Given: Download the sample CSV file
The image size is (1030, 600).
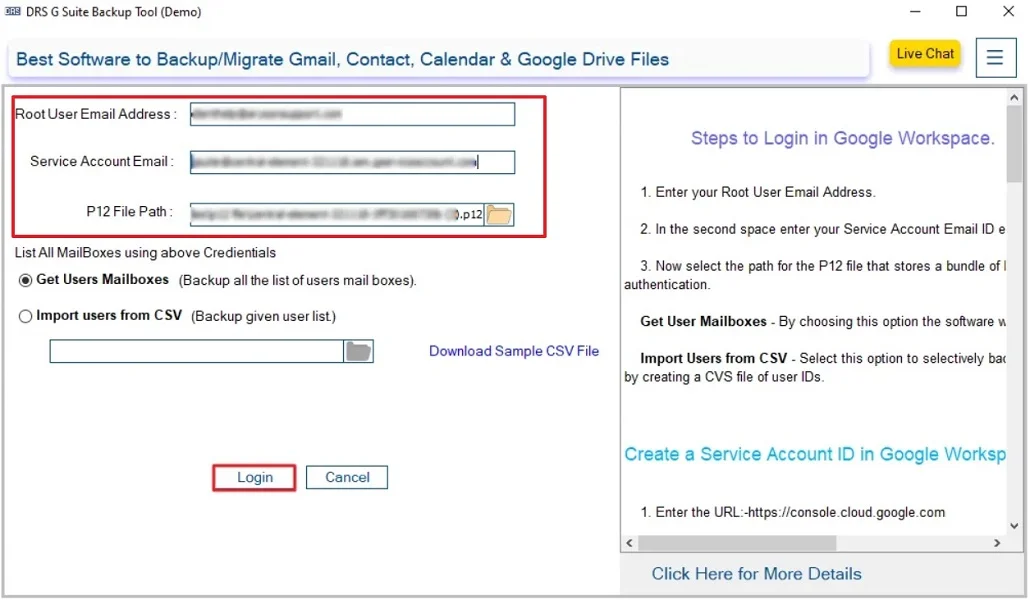Looking at the screenshot, I should pyautogui.click(x=513, y=351).
